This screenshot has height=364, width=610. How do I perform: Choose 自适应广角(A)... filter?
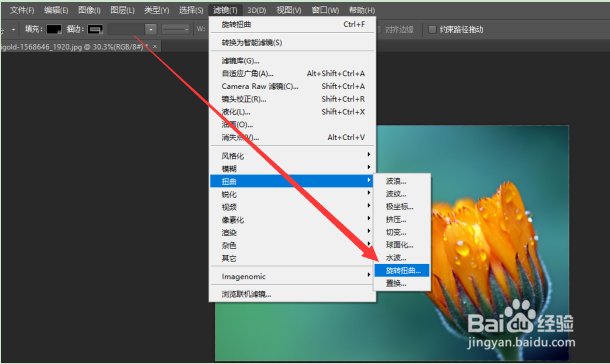293,74
